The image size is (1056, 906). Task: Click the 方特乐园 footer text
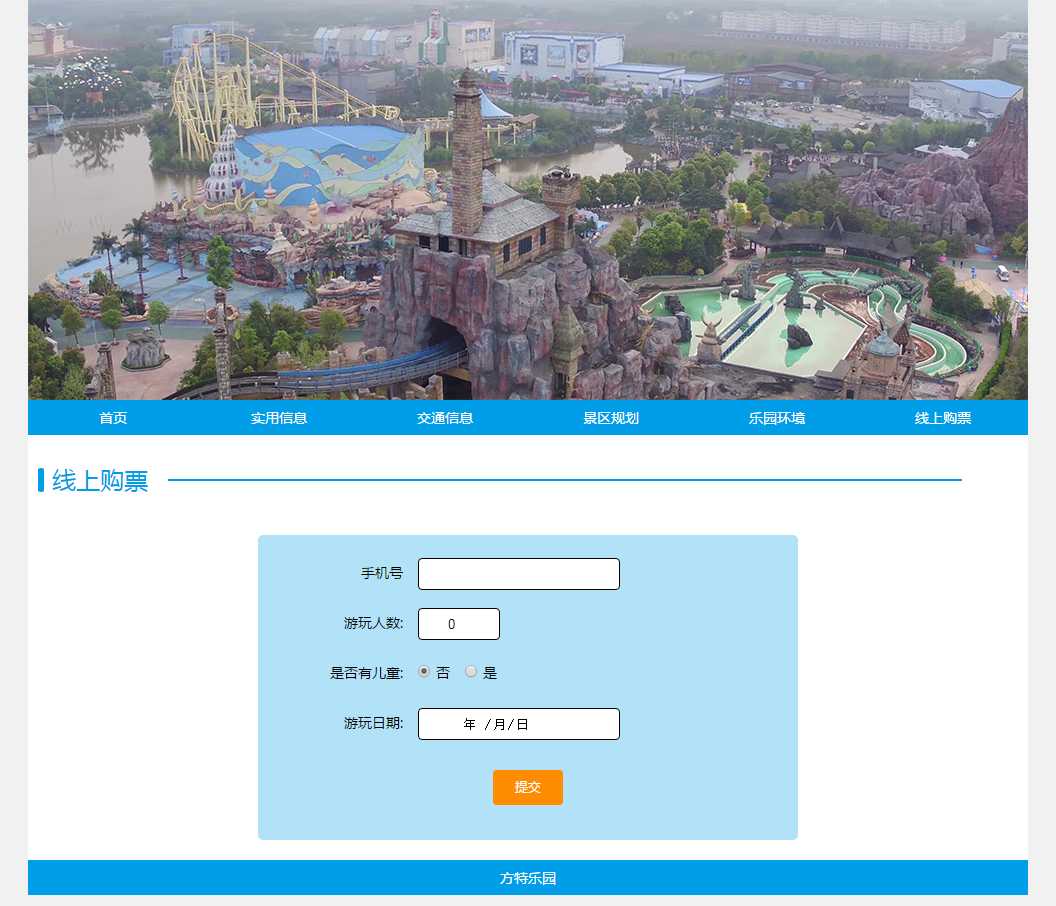(528, 878)
